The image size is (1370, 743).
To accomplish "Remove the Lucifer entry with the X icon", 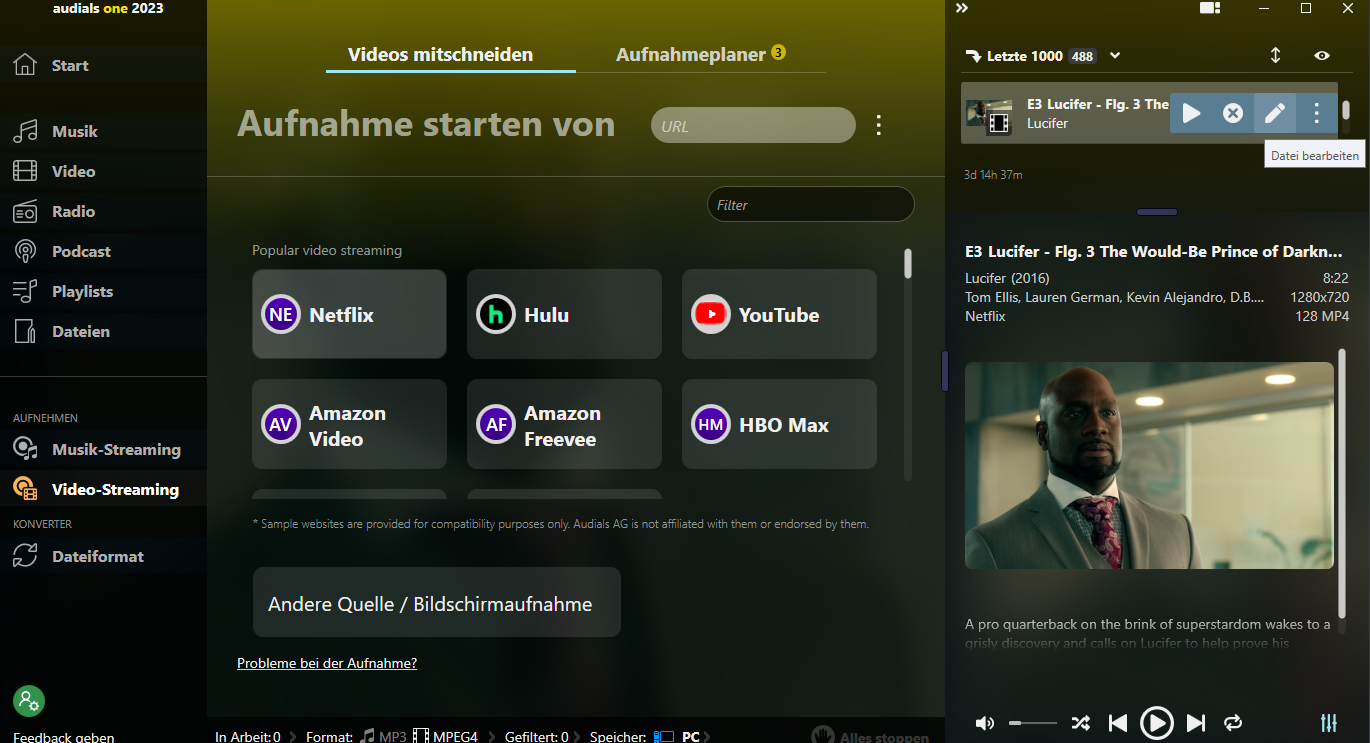I will pos(1233,113).
